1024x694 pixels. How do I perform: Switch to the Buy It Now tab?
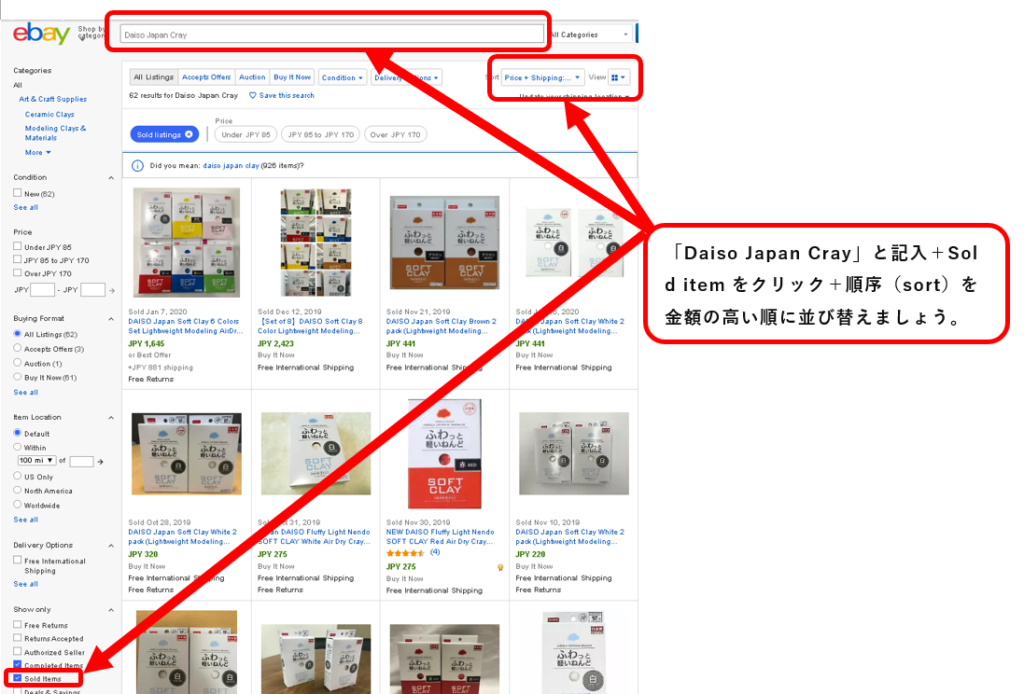[292, 77]
